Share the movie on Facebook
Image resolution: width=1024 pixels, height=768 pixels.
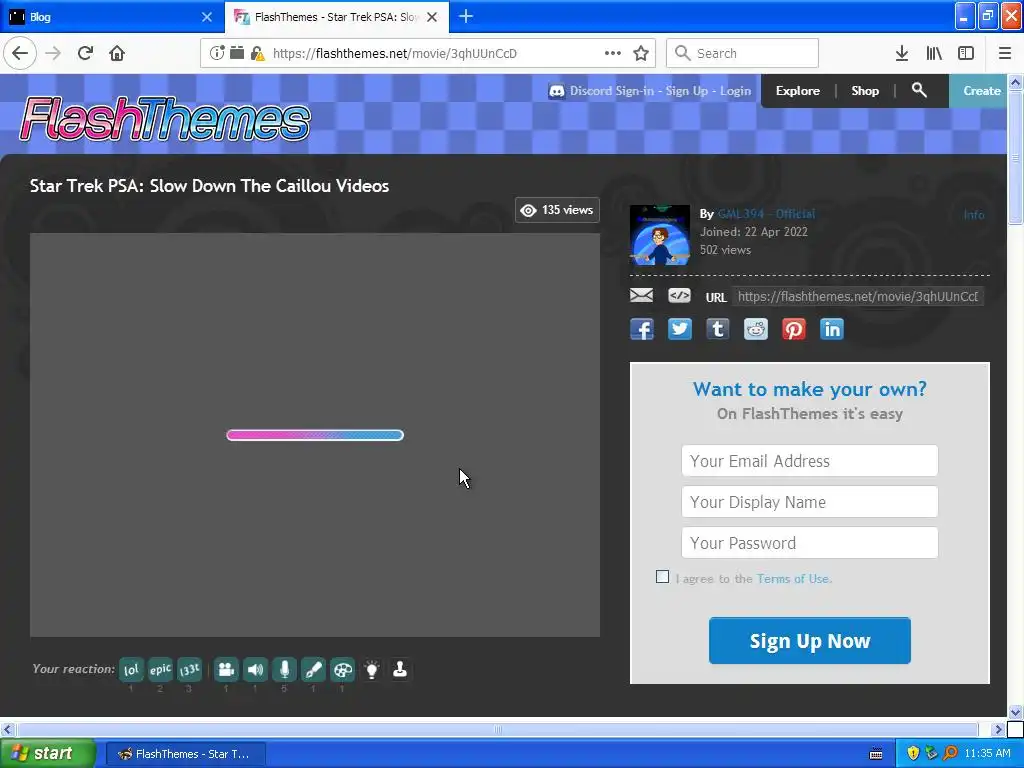click(642, 329)
